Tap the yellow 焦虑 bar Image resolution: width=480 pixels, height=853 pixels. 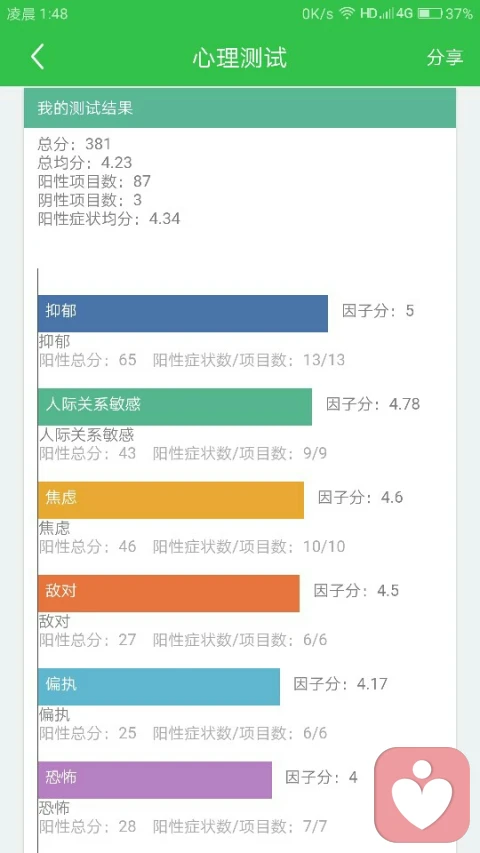click(171, 500)
